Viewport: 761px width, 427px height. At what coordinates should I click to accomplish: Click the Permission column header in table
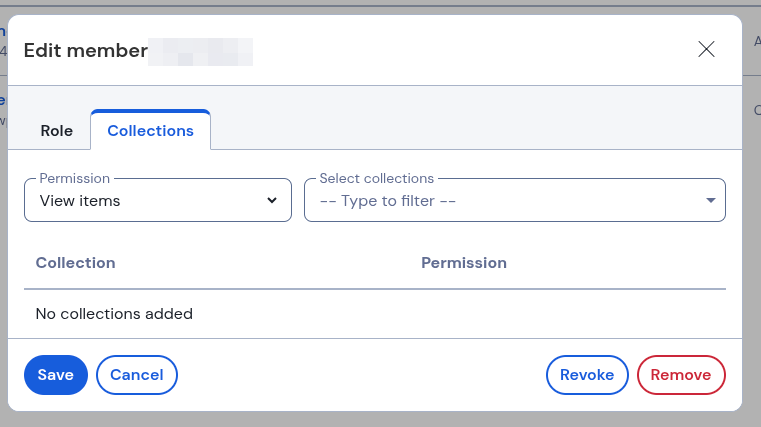point(463,263)
